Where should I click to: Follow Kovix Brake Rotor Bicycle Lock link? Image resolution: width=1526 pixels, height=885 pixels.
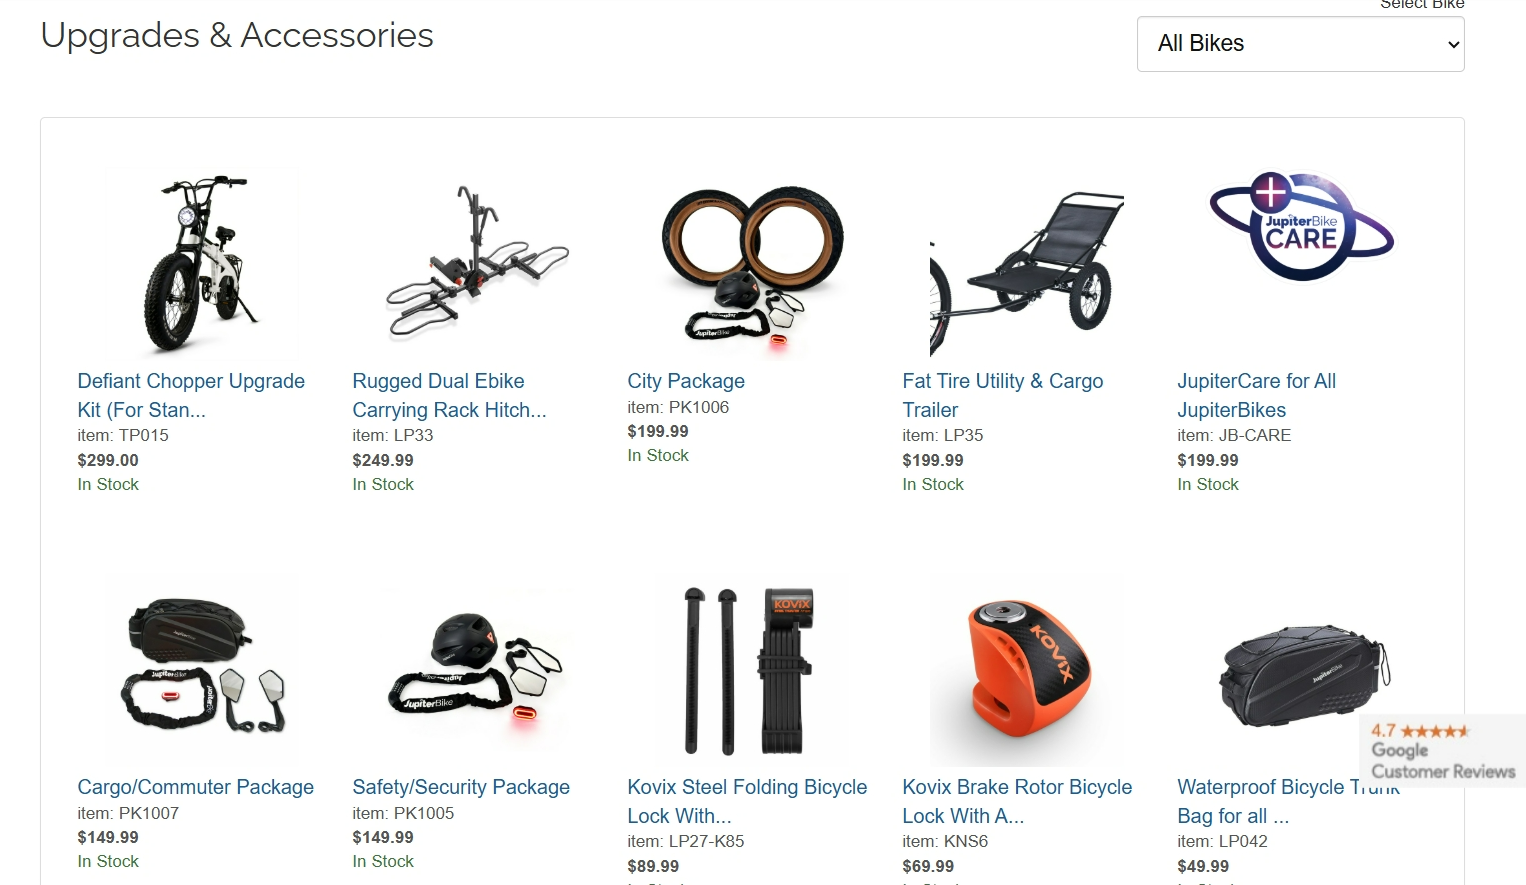tap(1017, 801)
